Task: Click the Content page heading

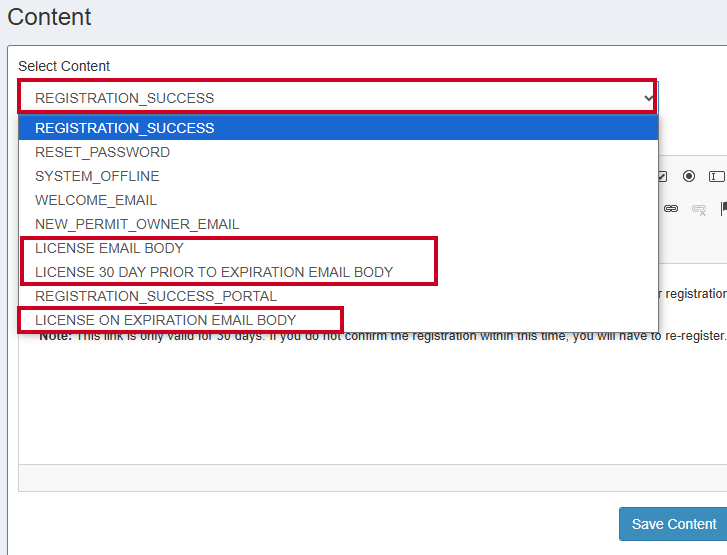Action: click(49, 17)
